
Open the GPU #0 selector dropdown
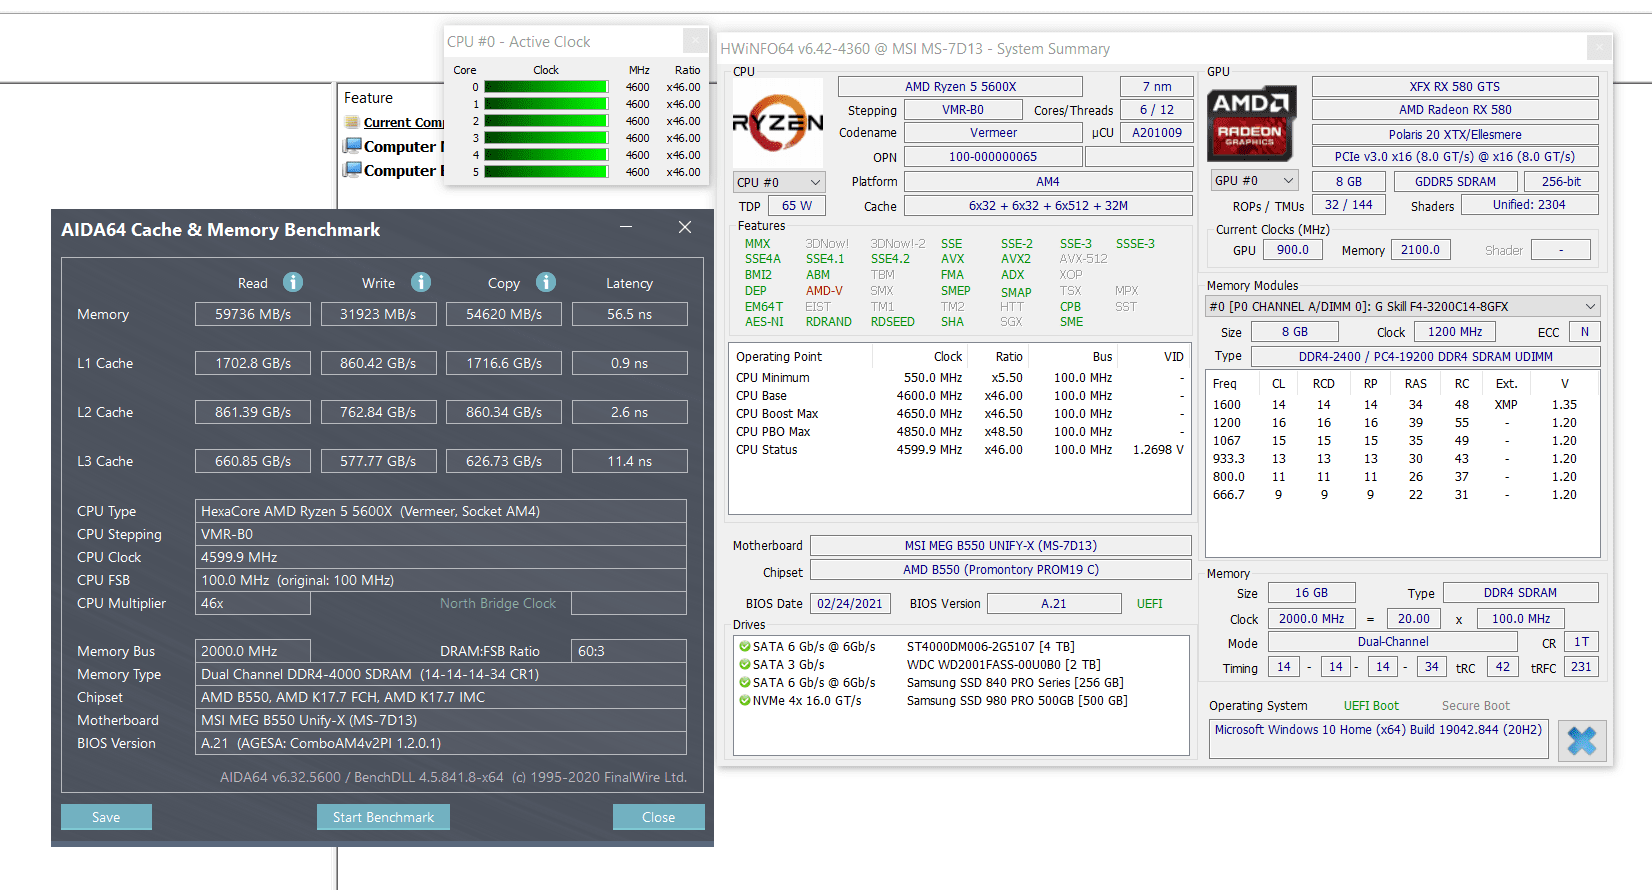[1254, 181]
